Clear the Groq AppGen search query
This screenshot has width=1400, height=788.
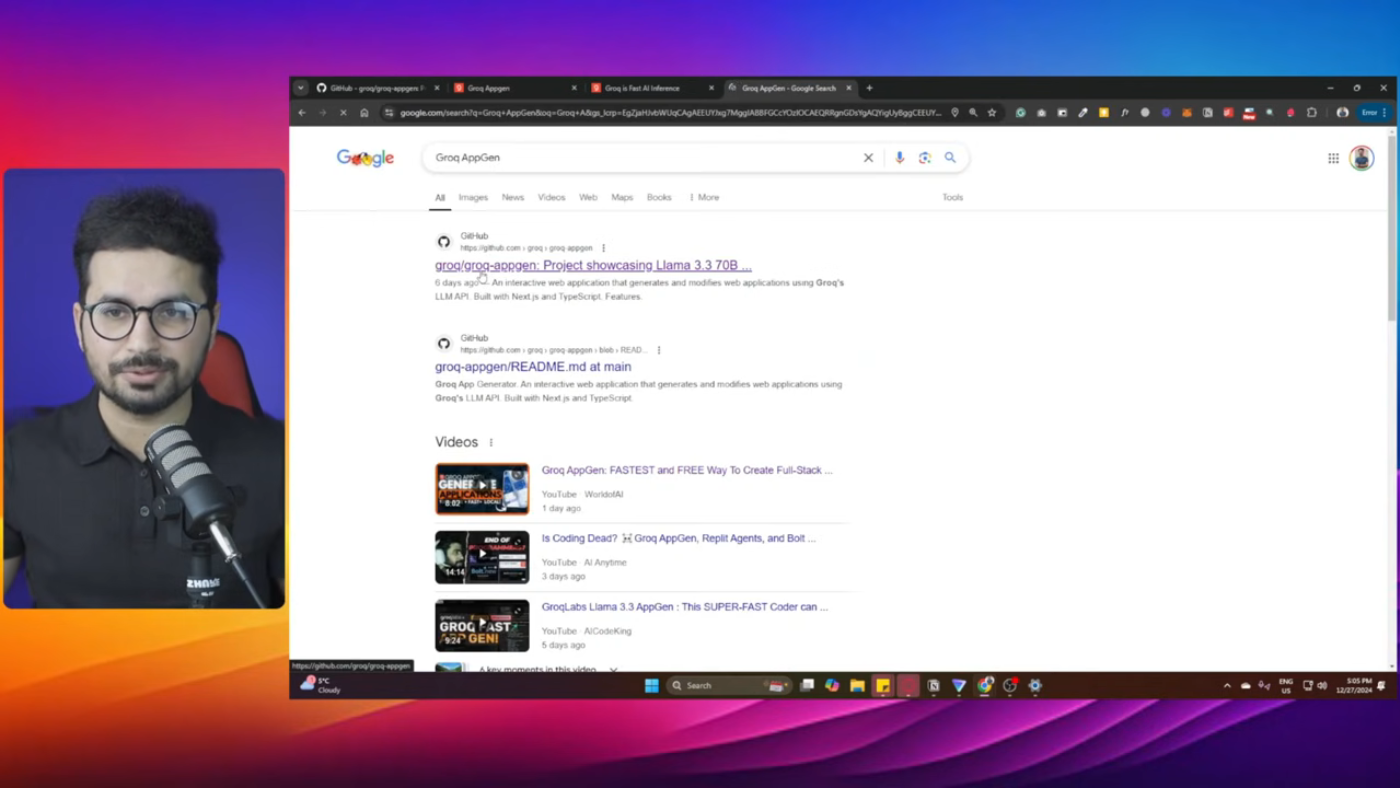tap(868, 158)
